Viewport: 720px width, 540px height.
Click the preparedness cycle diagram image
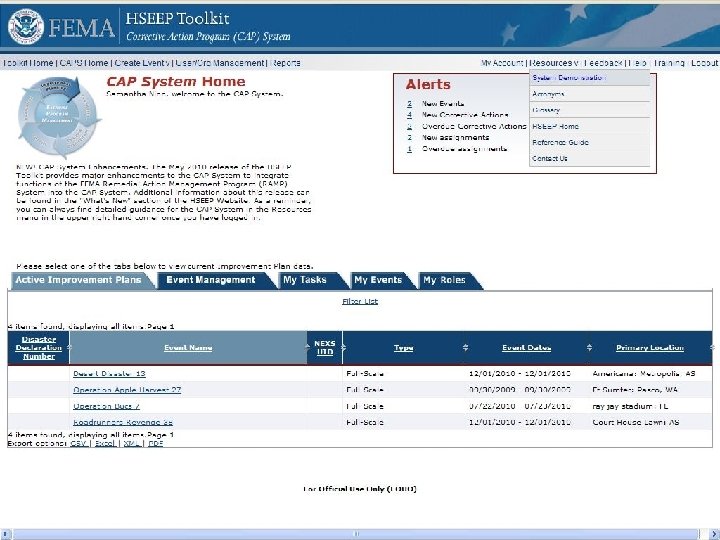tap(58, 117)
